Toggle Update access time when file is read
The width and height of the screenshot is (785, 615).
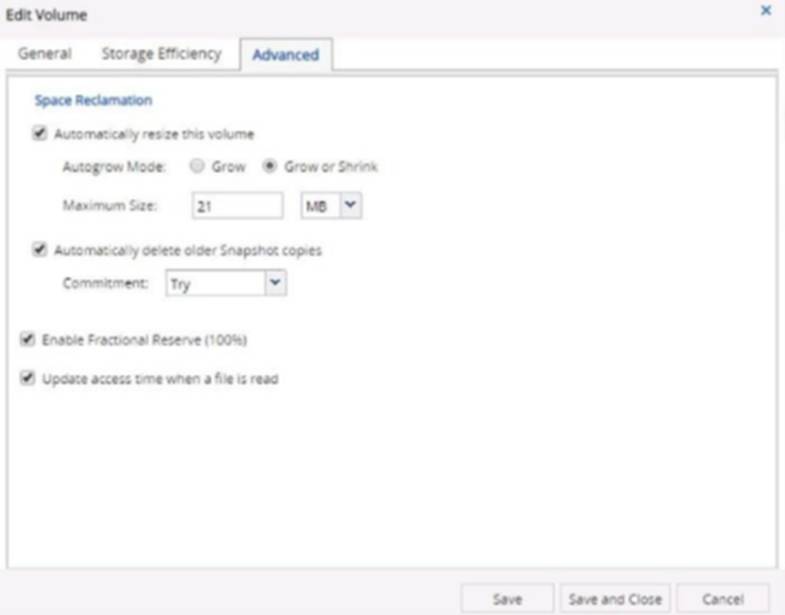click(x=28, y=378)
